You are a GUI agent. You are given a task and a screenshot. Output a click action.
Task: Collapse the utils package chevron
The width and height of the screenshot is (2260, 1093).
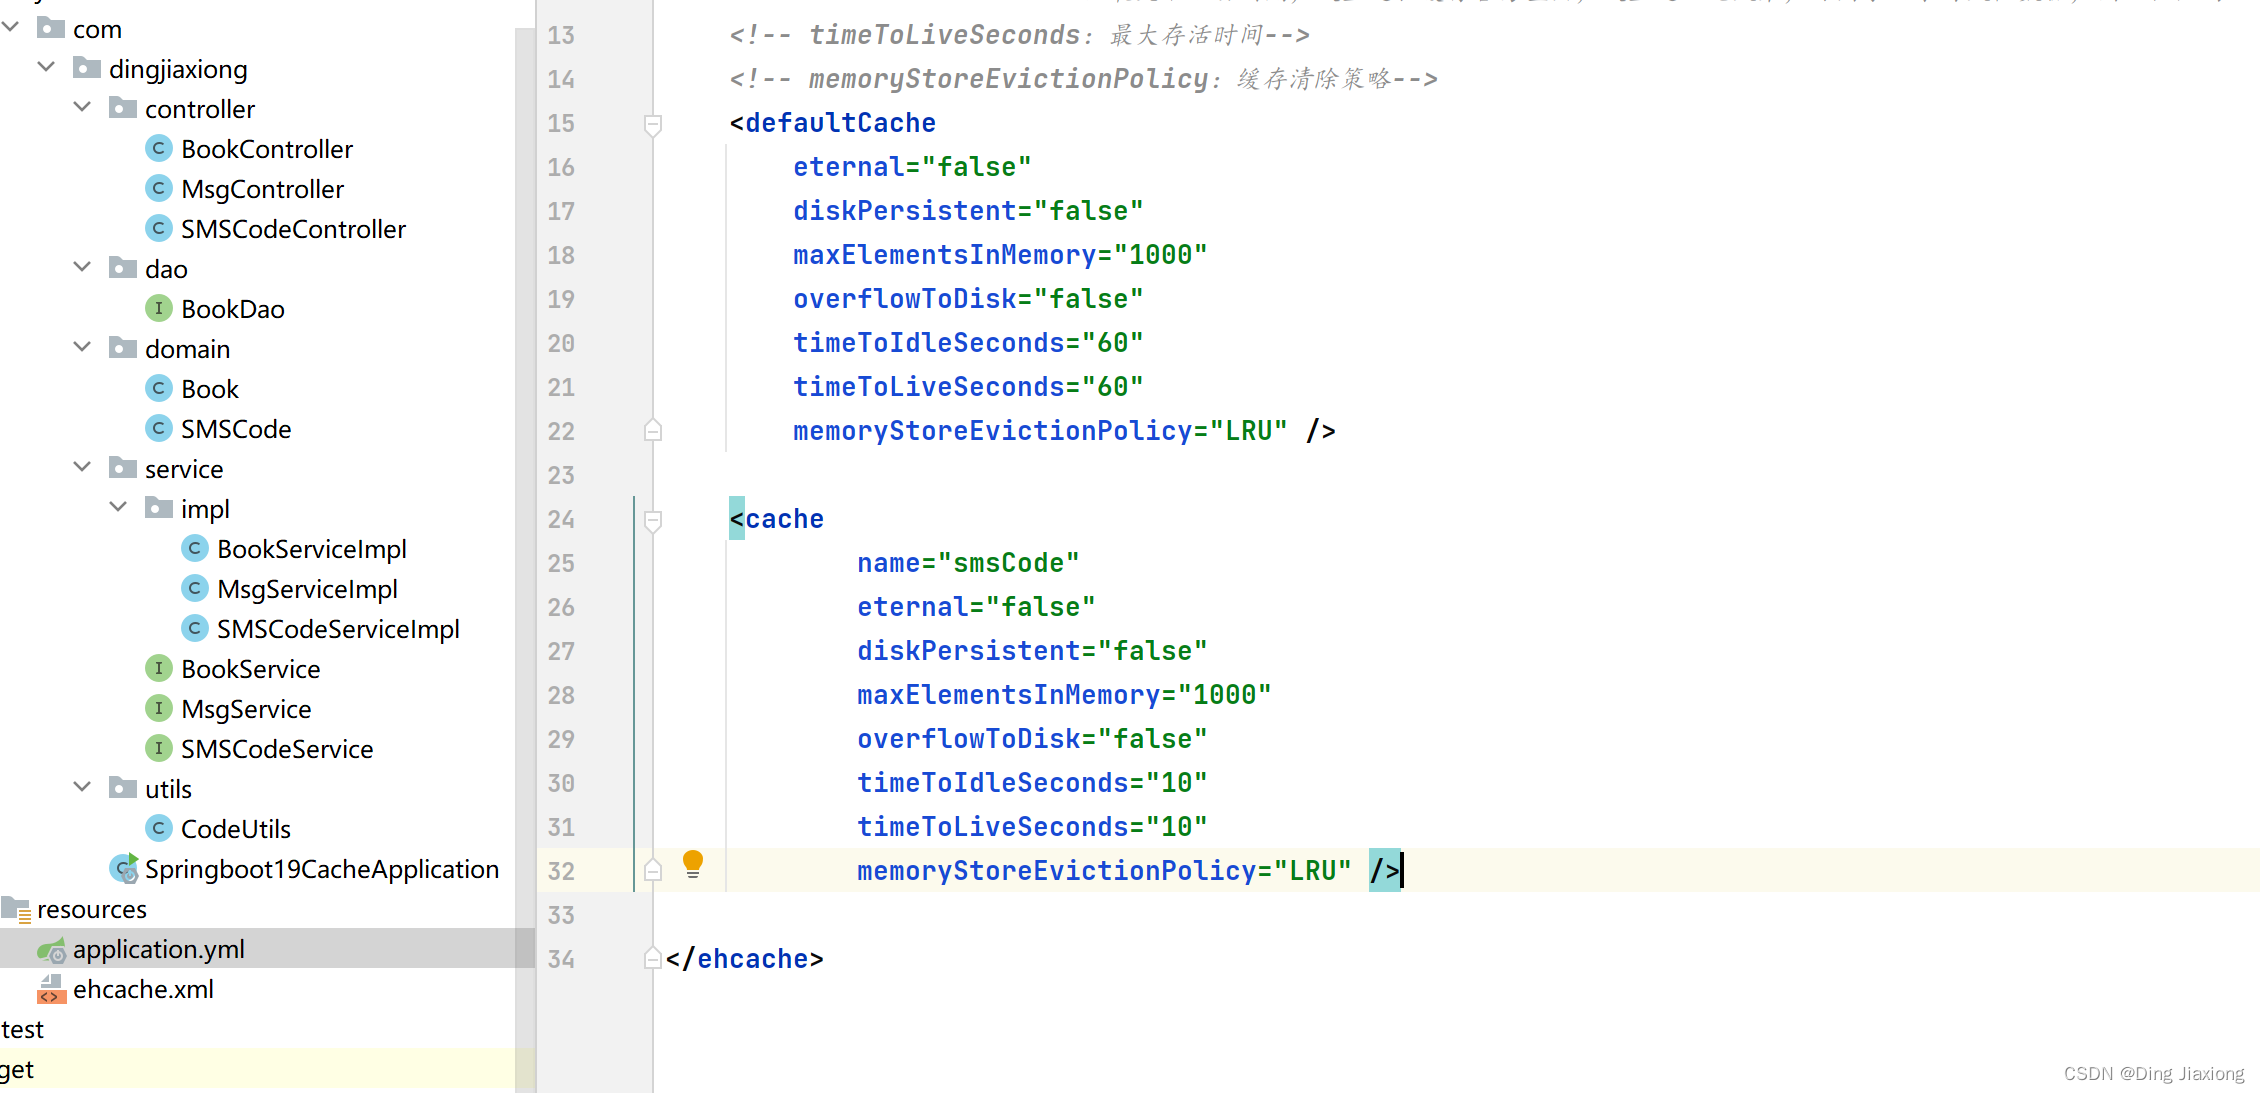82,787
